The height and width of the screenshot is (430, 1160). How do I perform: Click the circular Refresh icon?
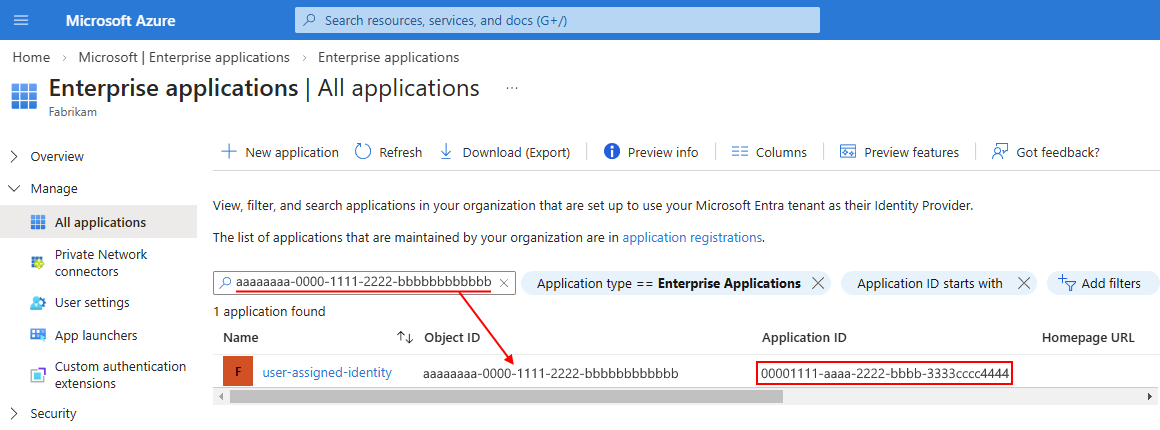362,152
